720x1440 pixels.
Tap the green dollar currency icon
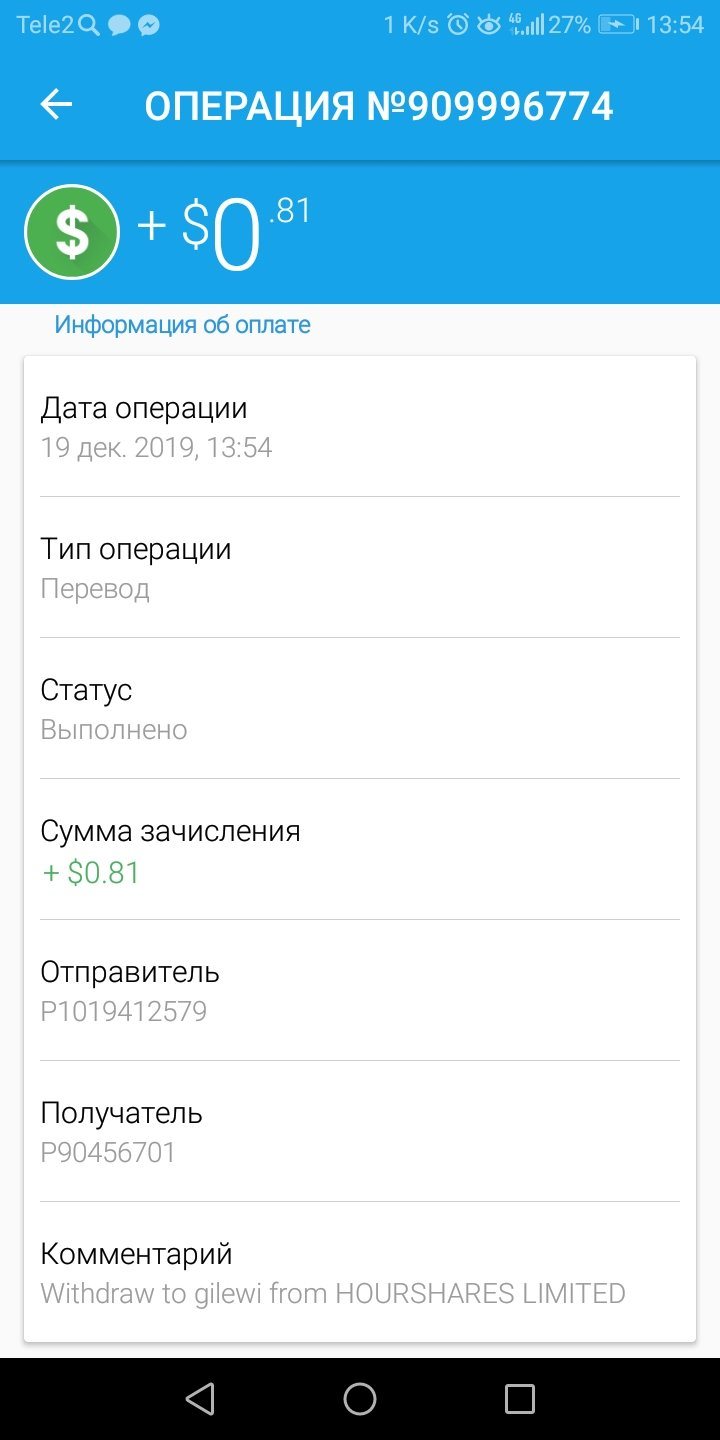[x=72, y=232]
